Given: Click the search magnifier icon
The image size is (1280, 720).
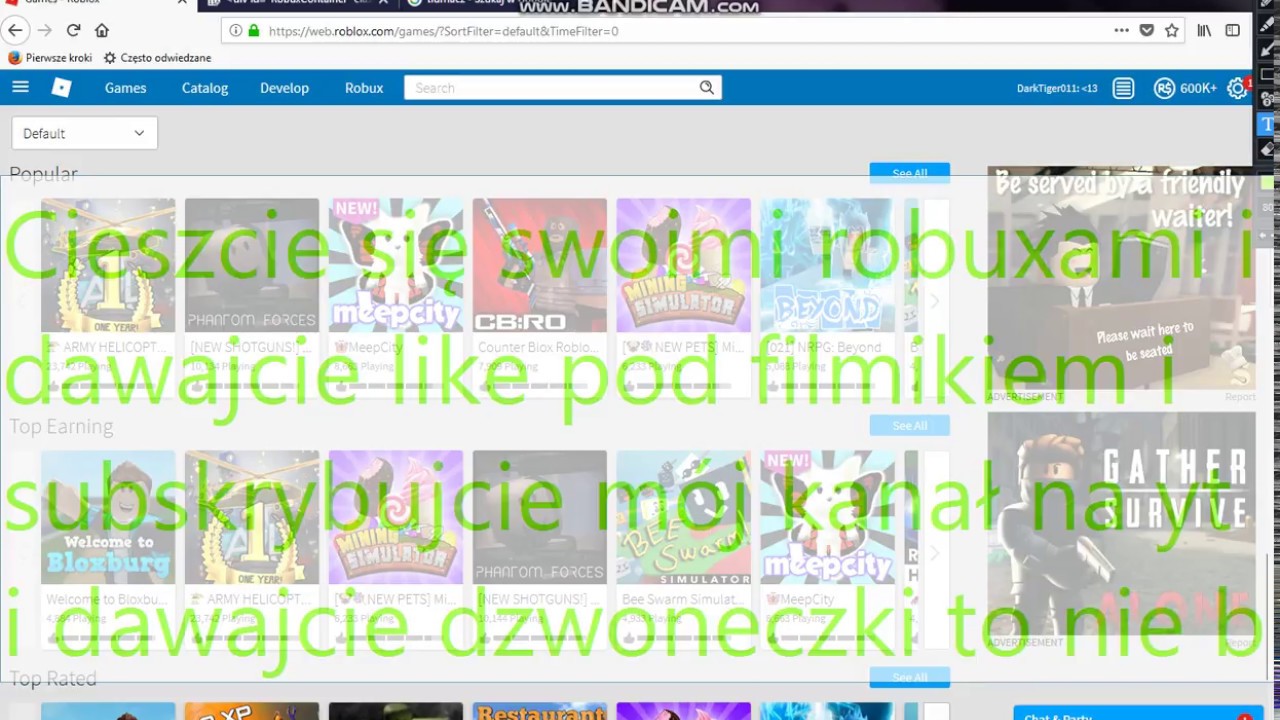Looking at the screenshot, I should pyautogui.click(x=706, y=88).
